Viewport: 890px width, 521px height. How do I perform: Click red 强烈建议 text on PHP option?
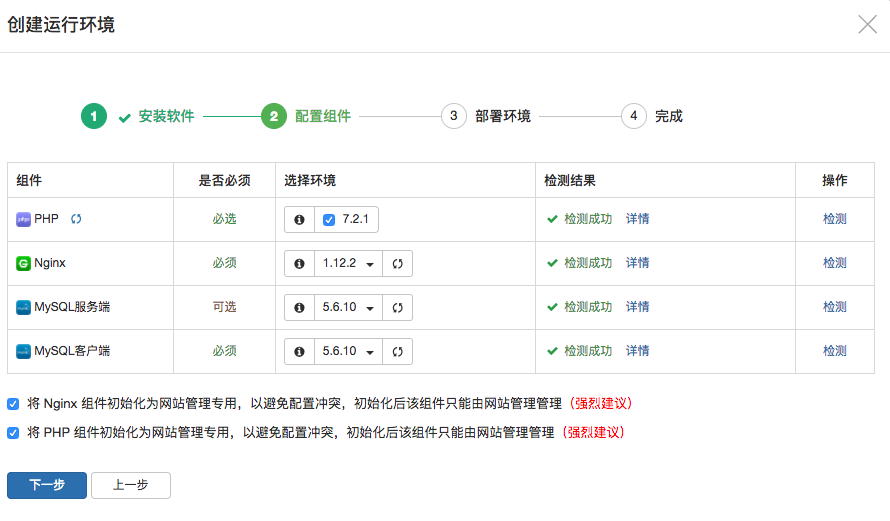(593, 432)
